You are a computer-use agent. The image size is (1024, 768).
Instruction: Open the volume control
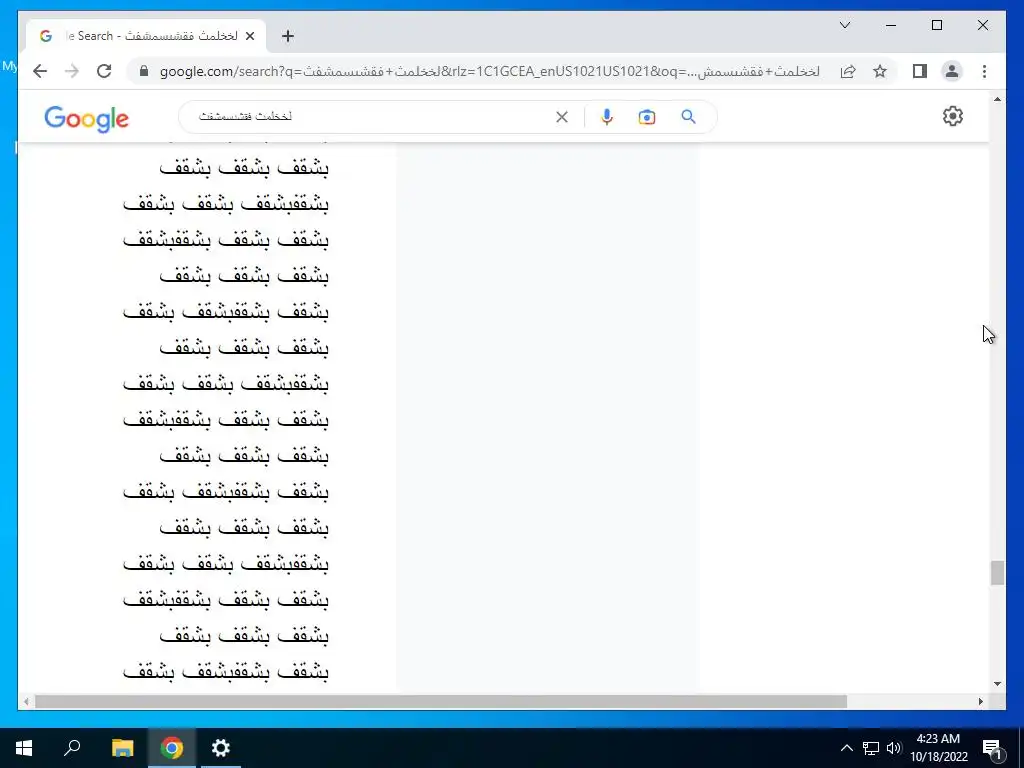894,748
